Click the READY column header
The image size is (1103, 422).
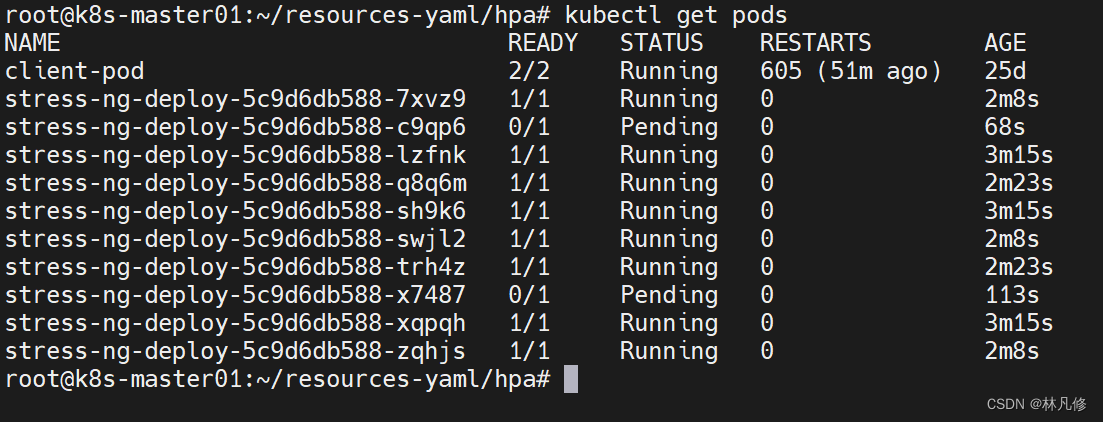click(542, 43)
